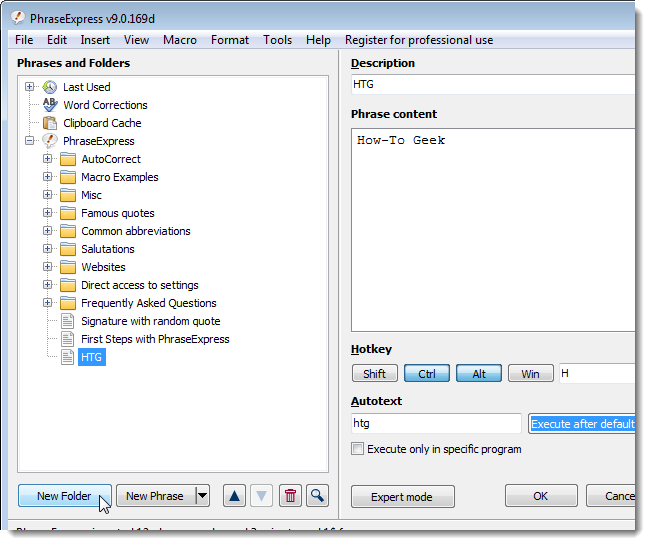Expand the Websites folder
Screen dimensions: 650x545
[47, 267]
